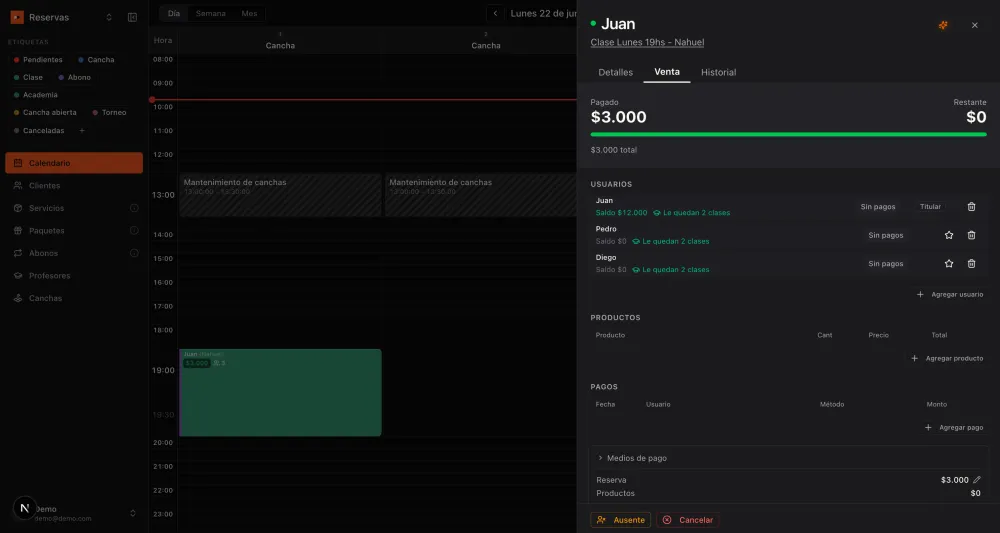Select Juan's green booking on calendar
This screenshot has height=533, width=1000.
[x=281, y=393]
